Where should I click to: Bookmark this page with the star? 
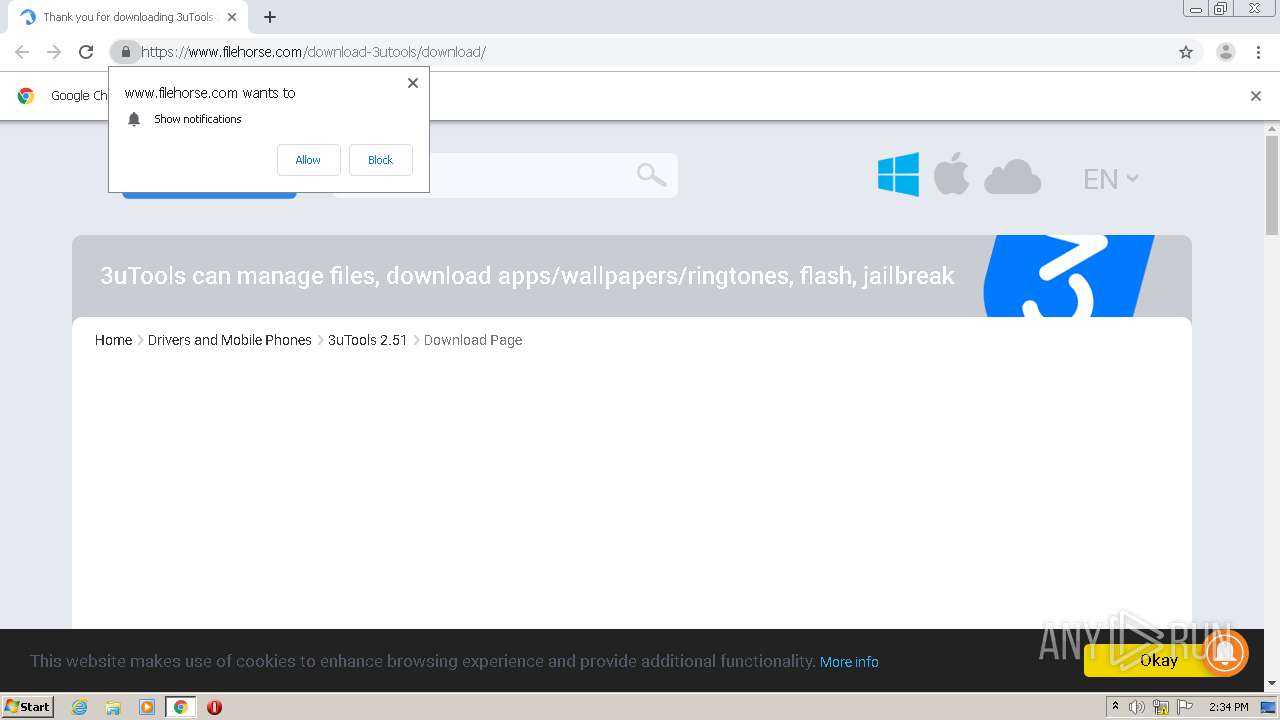click(1186, 52)
